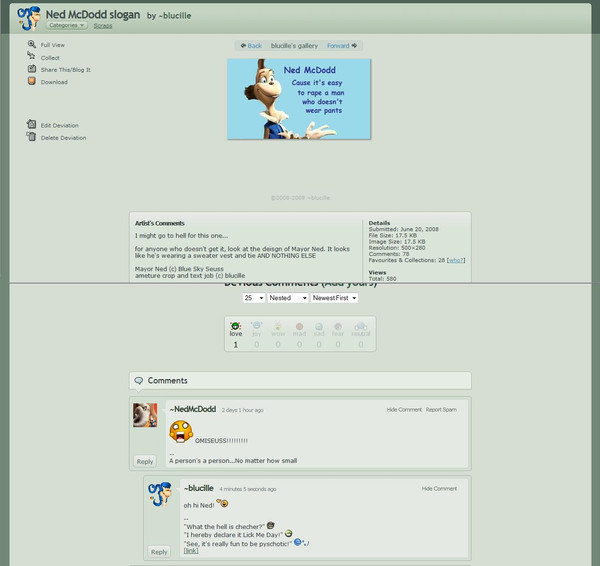The image size is (600, 566).
Task: Click NedMcDodd's avatar picture
Action: click(x=145, y=415)
